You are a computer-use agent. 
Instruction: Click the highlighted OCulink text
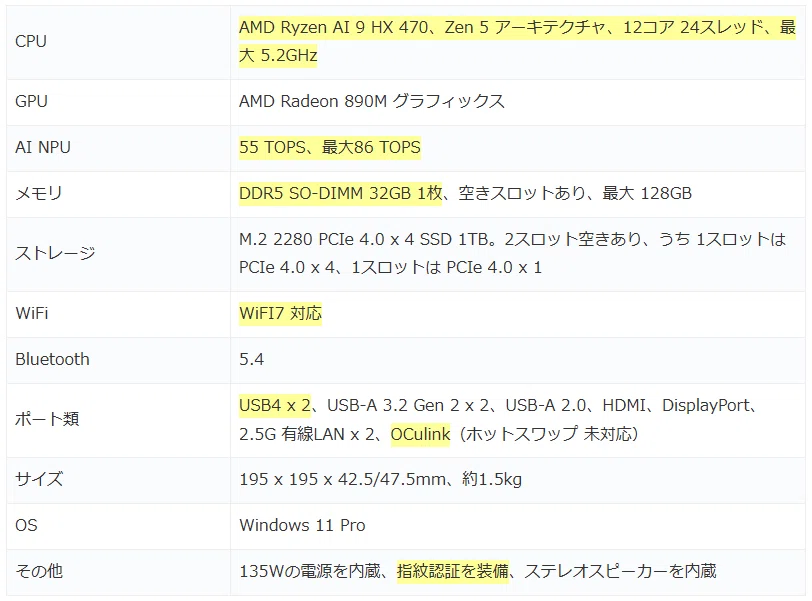(x=420, y=434)
